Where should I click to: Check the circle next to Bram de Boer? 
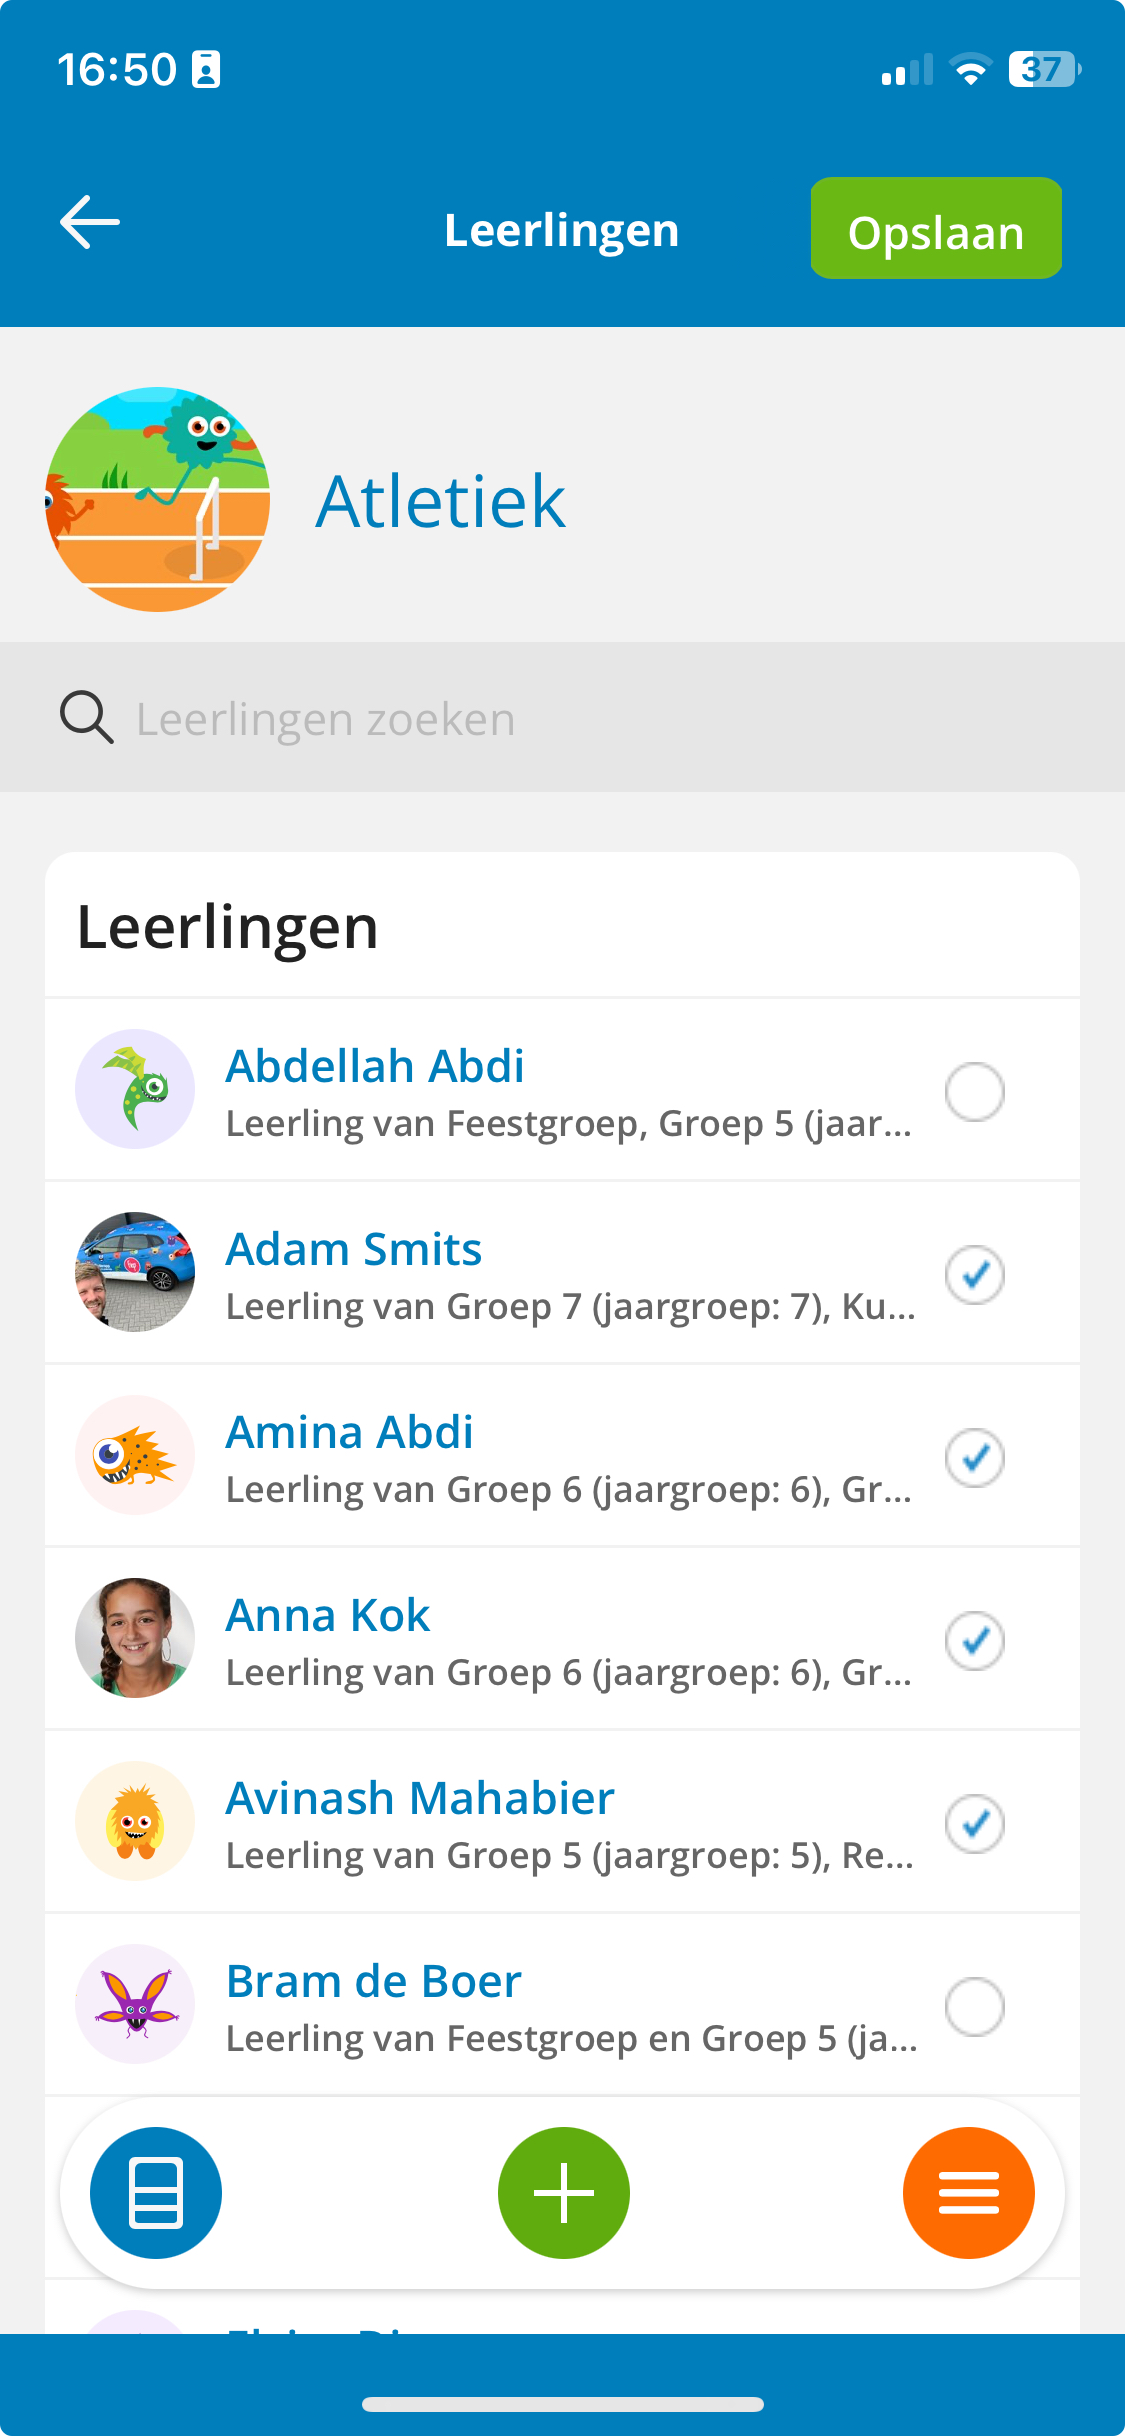pyautogui.click(x=975, y=2006)
